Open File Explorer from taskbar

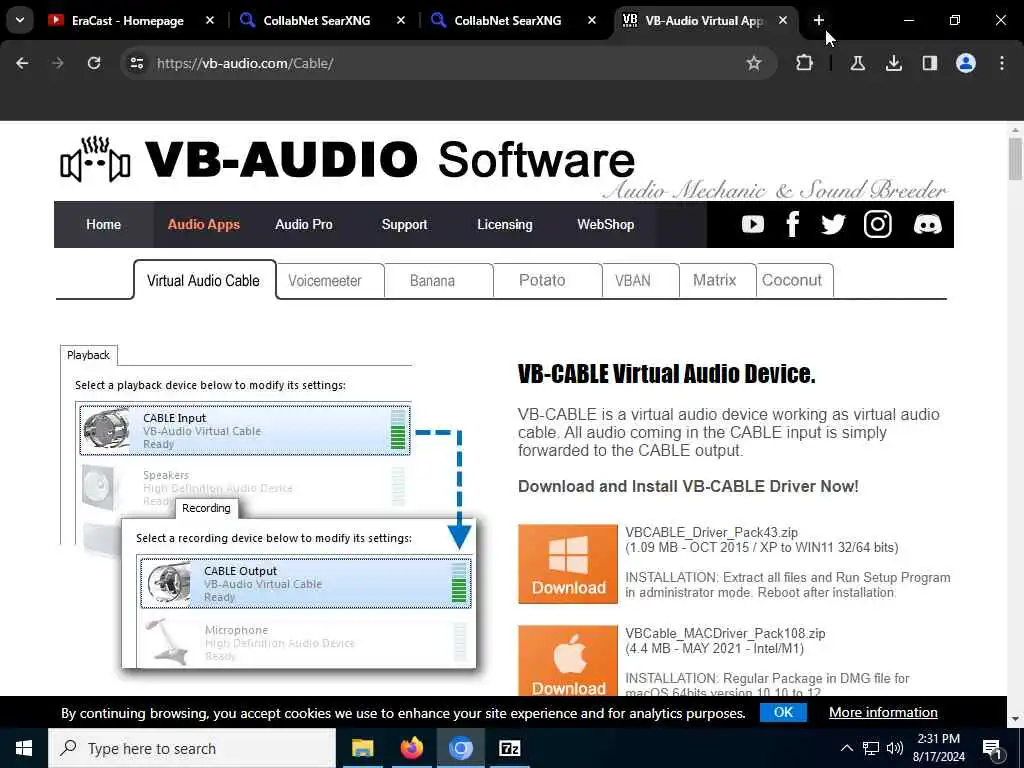click(x=362, y=748)
